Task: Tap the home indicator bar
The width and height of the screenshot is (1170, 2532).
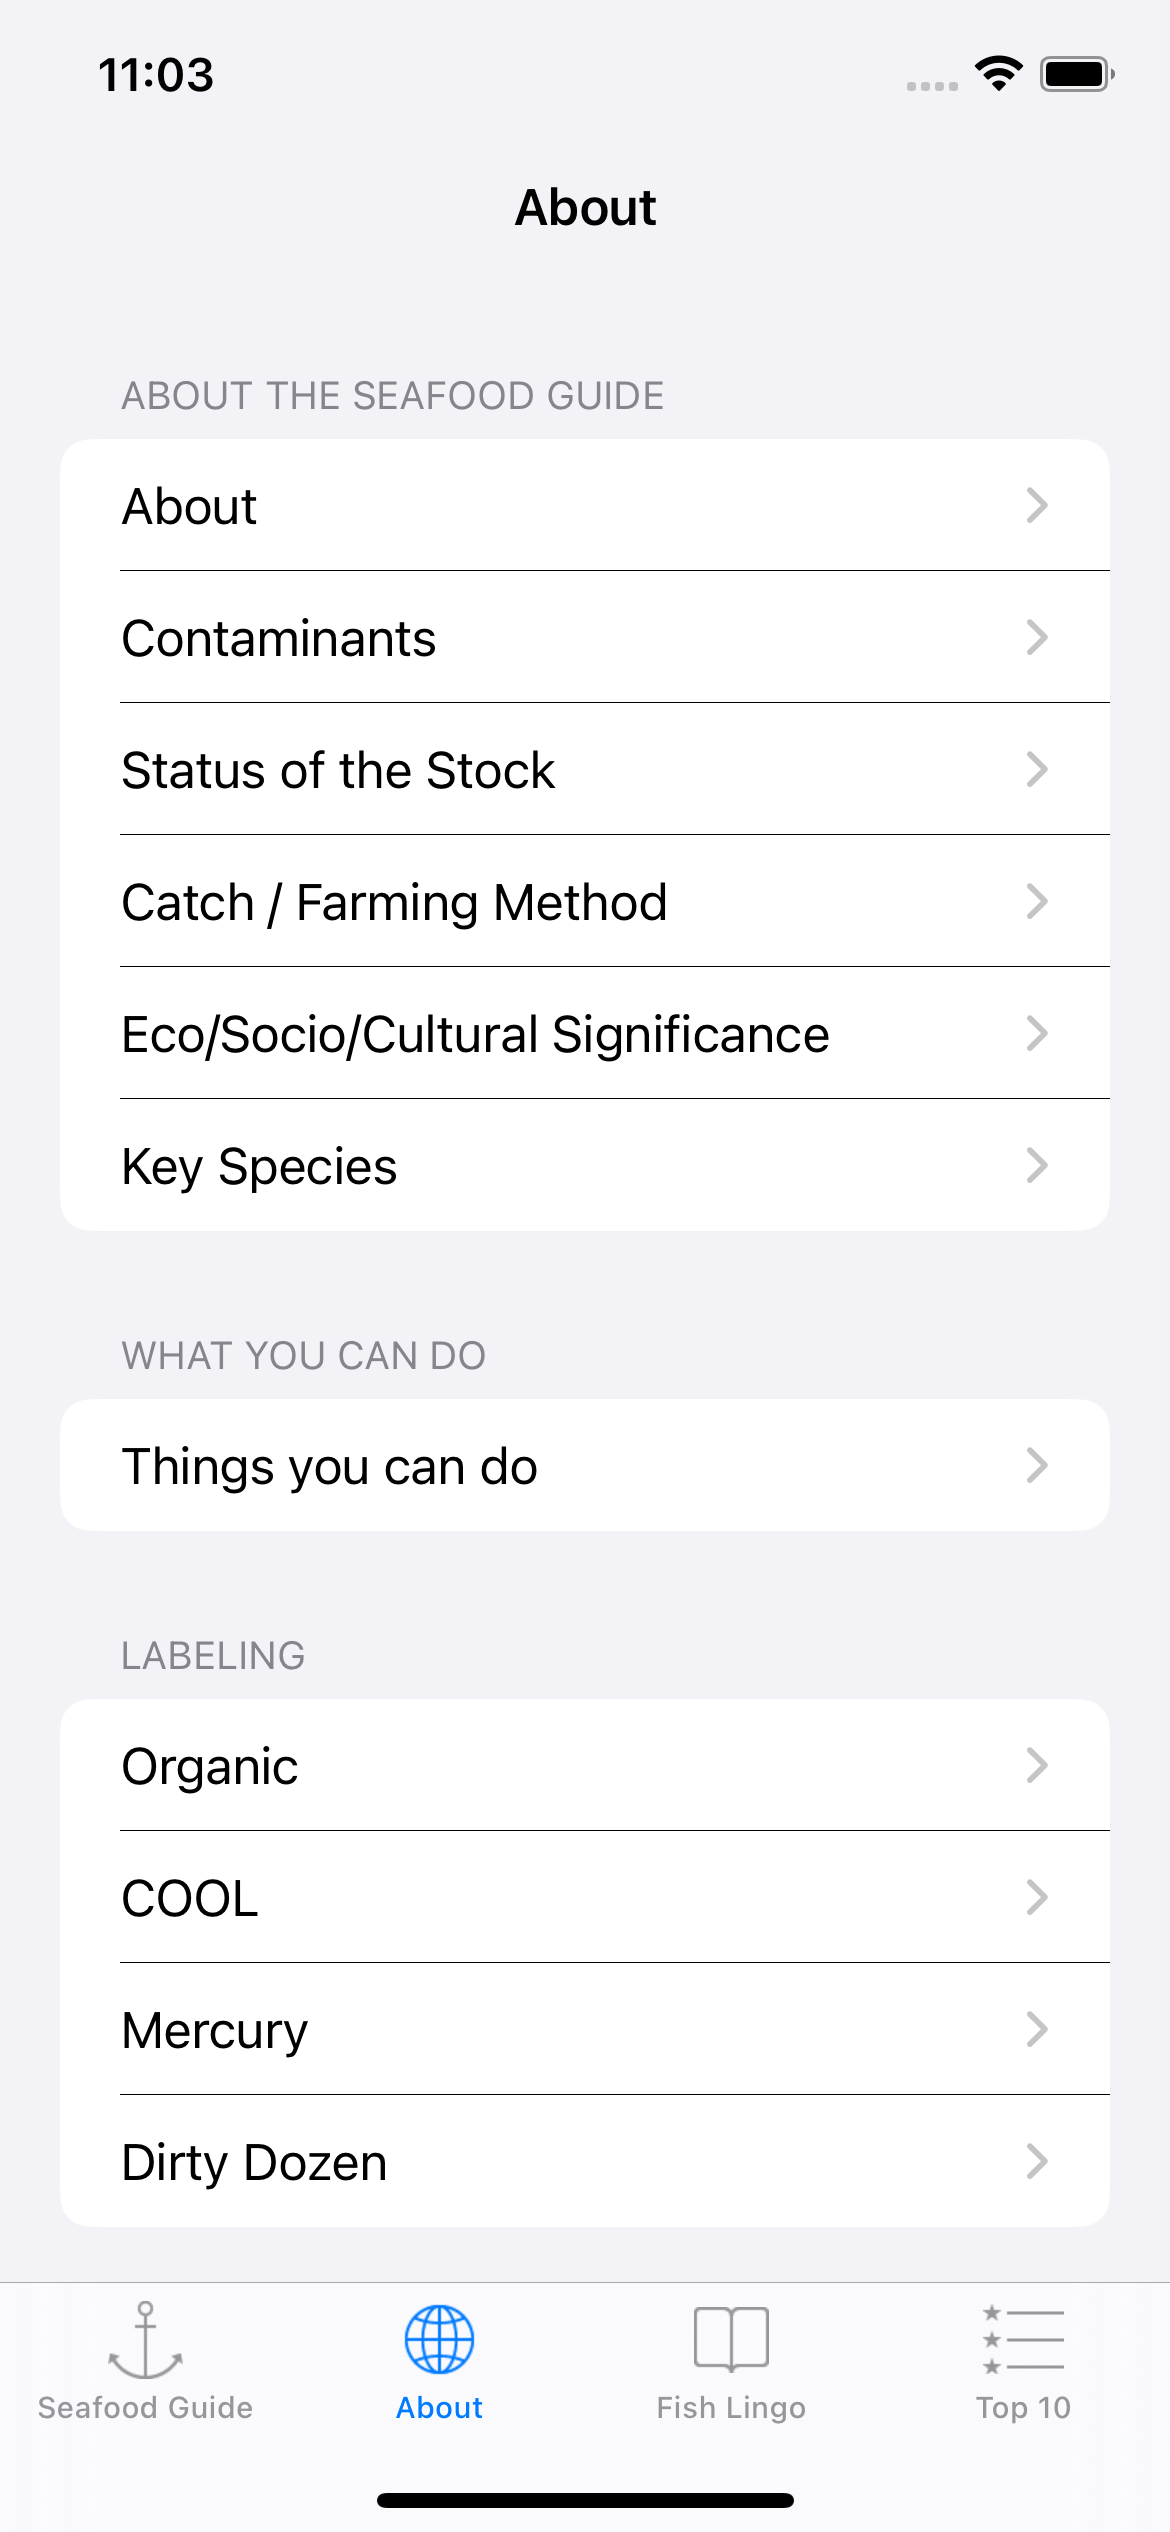Action: [x=585, y=2500]
